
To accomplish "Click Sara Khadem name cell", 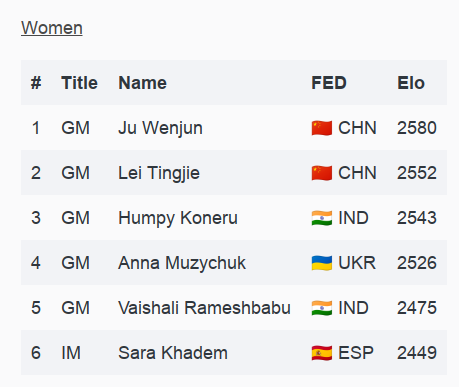I will click(173, 353).
